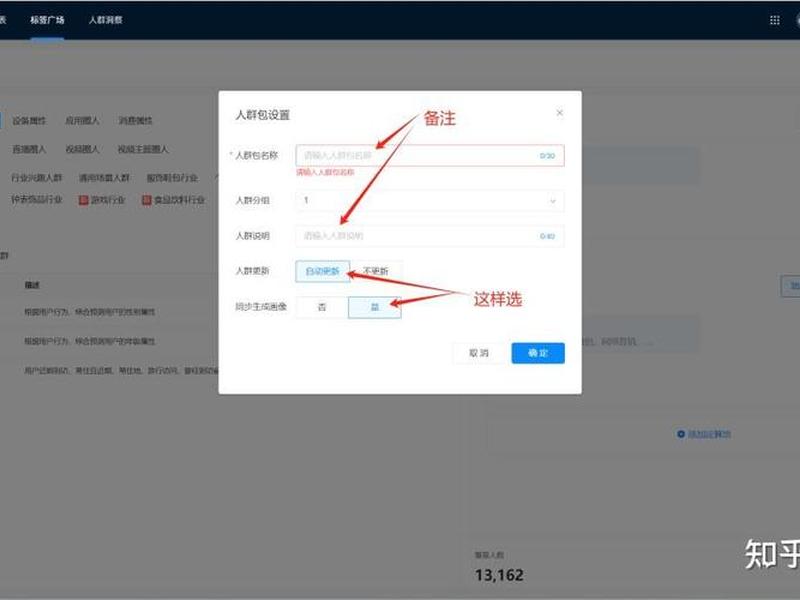Open 消费属性 category tab
Viewport: 800px width, 600px height.
click(135, 121)
